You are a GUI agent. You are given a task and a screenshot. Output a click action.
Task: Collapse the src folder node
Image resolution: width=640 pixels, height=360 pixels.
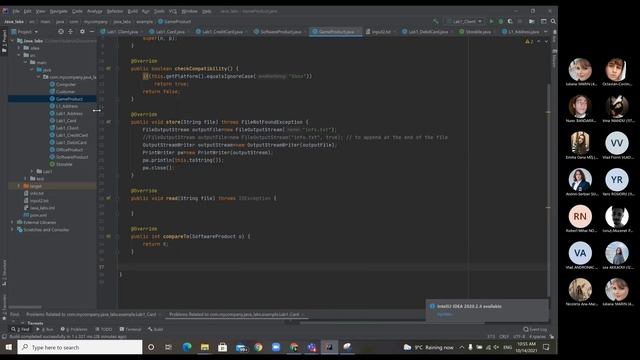(x=19, y=55)
